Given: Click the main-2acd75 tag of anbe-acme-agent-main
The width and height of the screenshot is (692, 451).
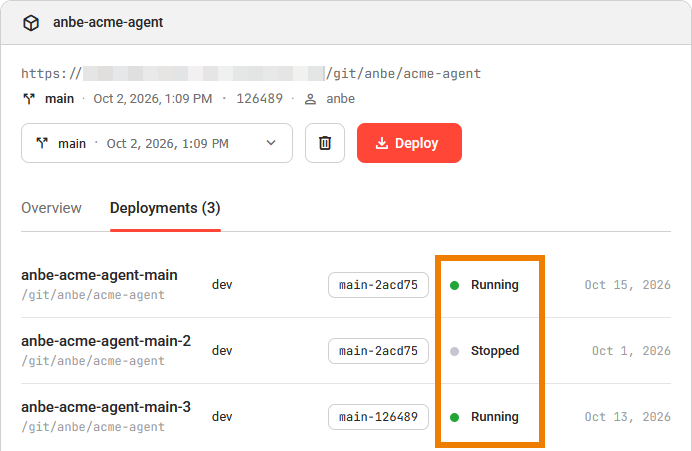Looking at the screenshot, I should tap(378, 285).
